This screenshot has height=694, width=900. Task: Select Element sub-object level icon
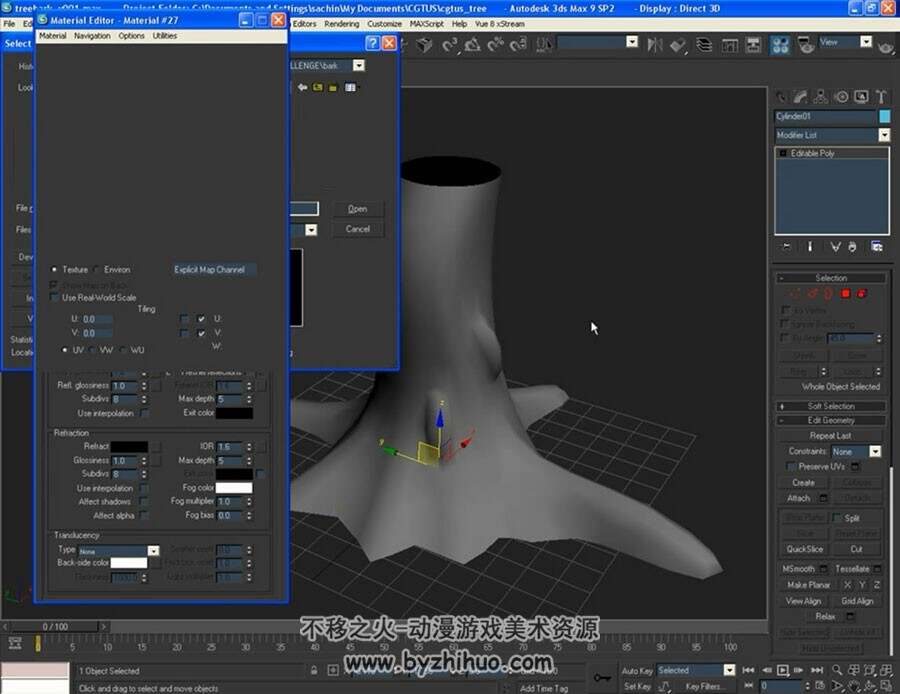point(862,294)
